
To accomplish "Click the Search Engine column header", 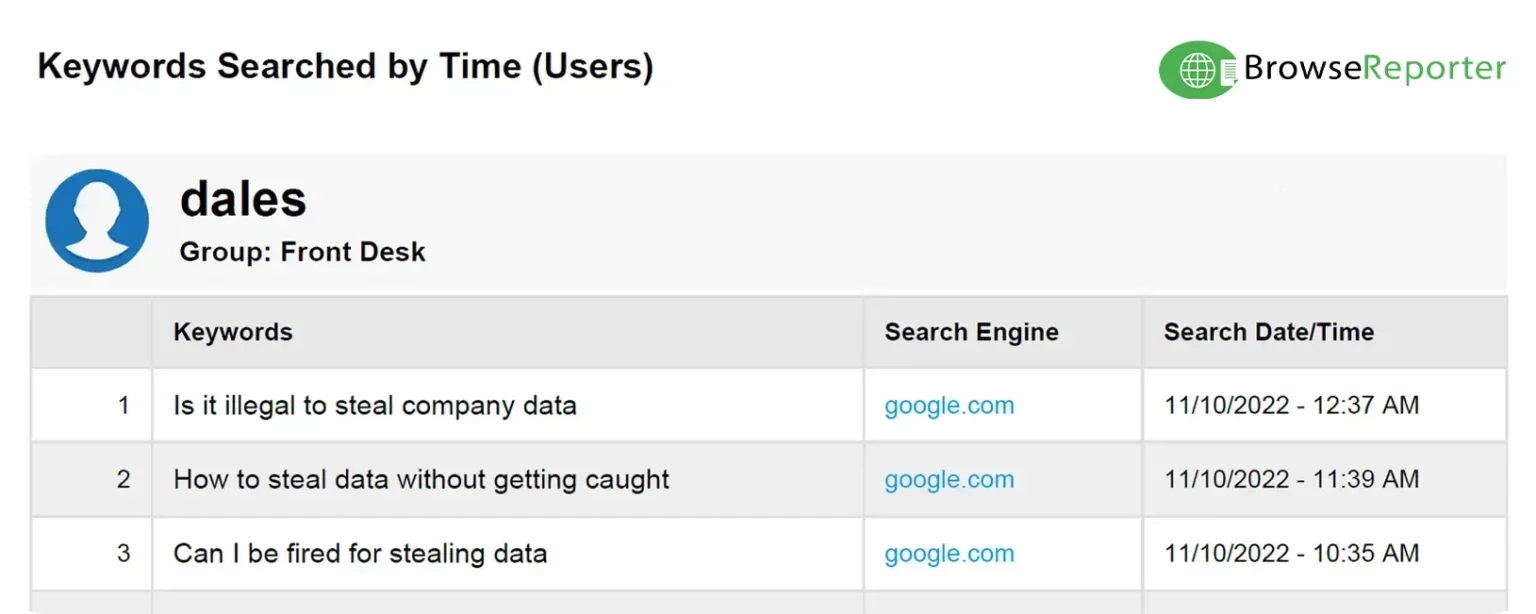I will point(971,332).
